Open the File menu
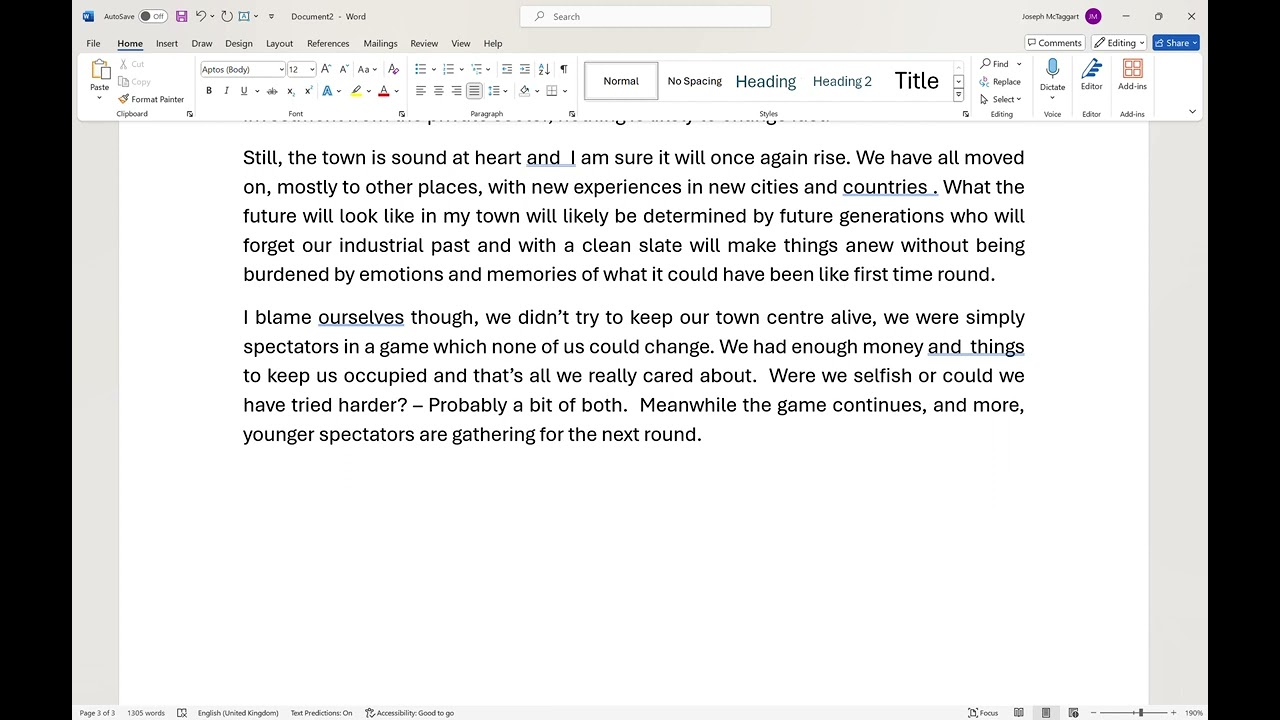1280x720 pixels. (93, 43)
